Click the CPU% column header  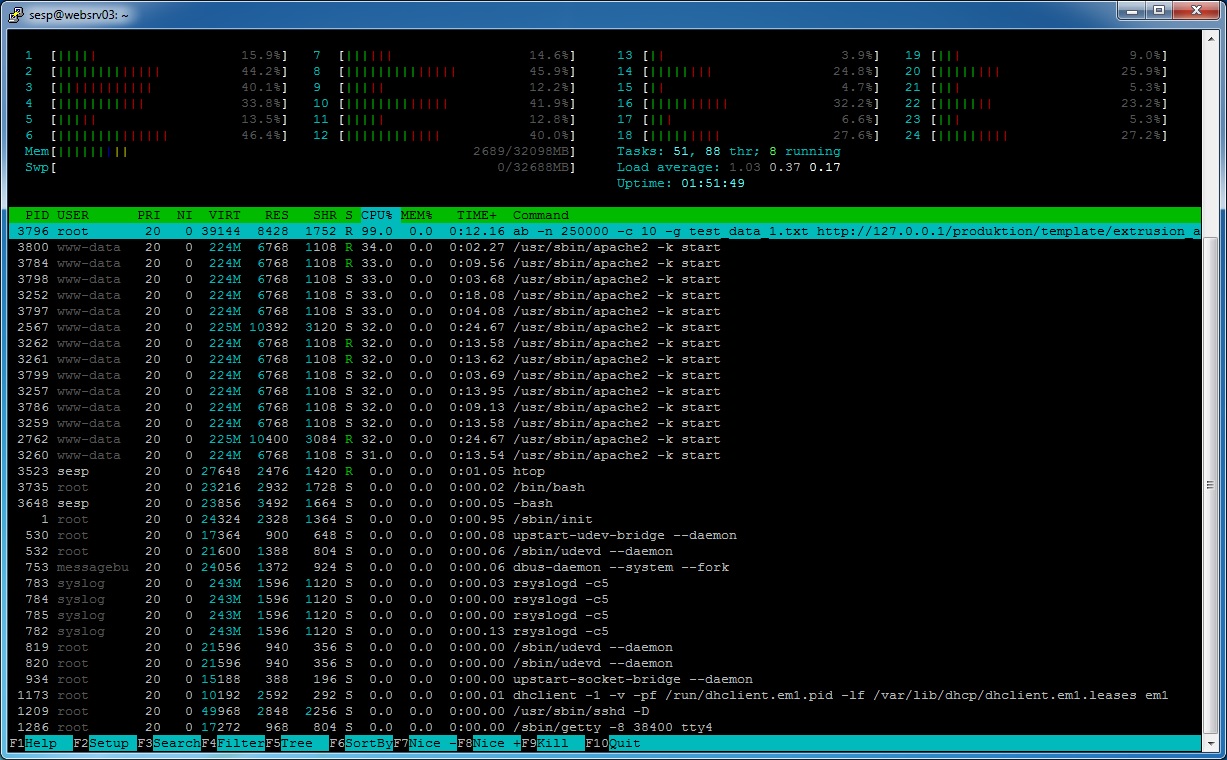pos(377,215)
